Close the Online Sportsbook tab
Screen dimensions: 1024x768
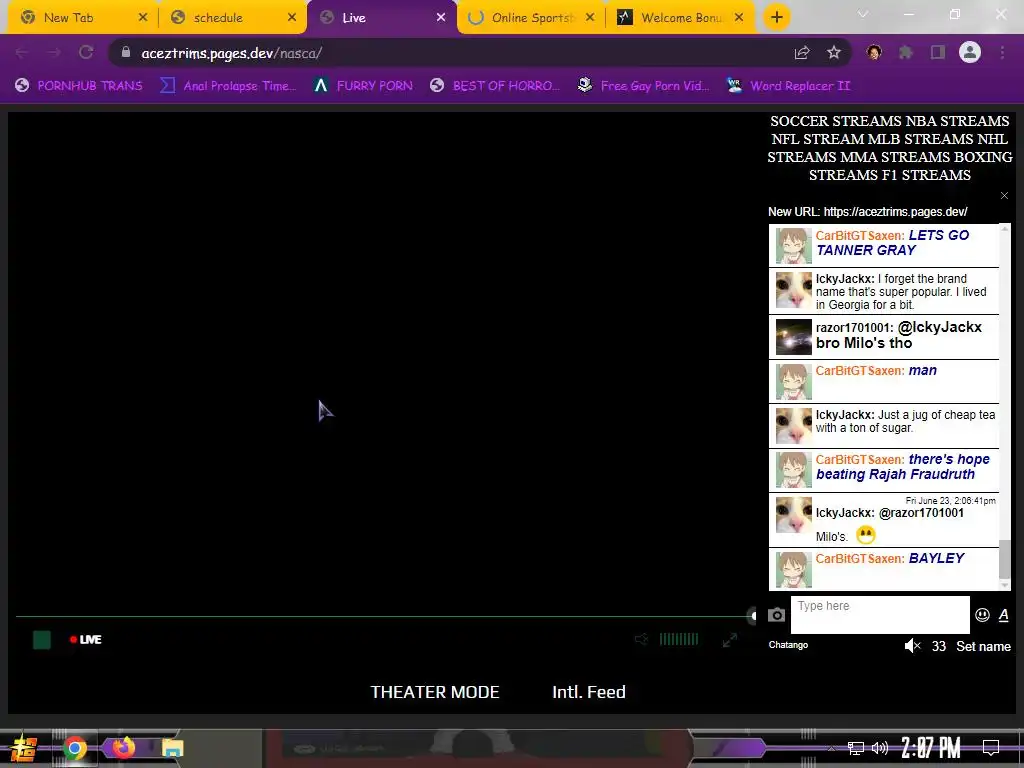coord(590,18)
